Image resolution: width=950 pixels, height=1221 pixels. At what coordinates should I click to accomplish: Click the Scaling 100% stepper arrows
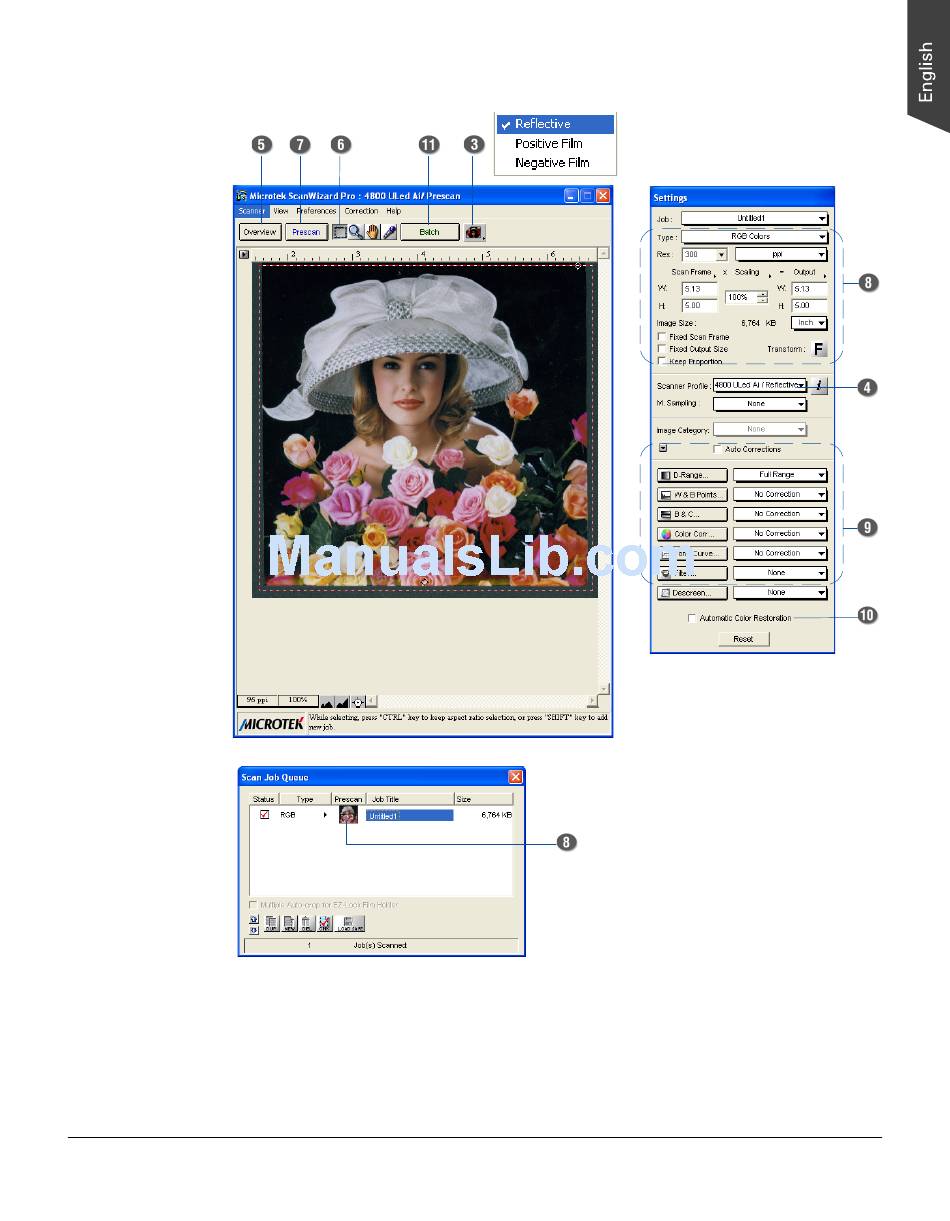click(762, 297)
